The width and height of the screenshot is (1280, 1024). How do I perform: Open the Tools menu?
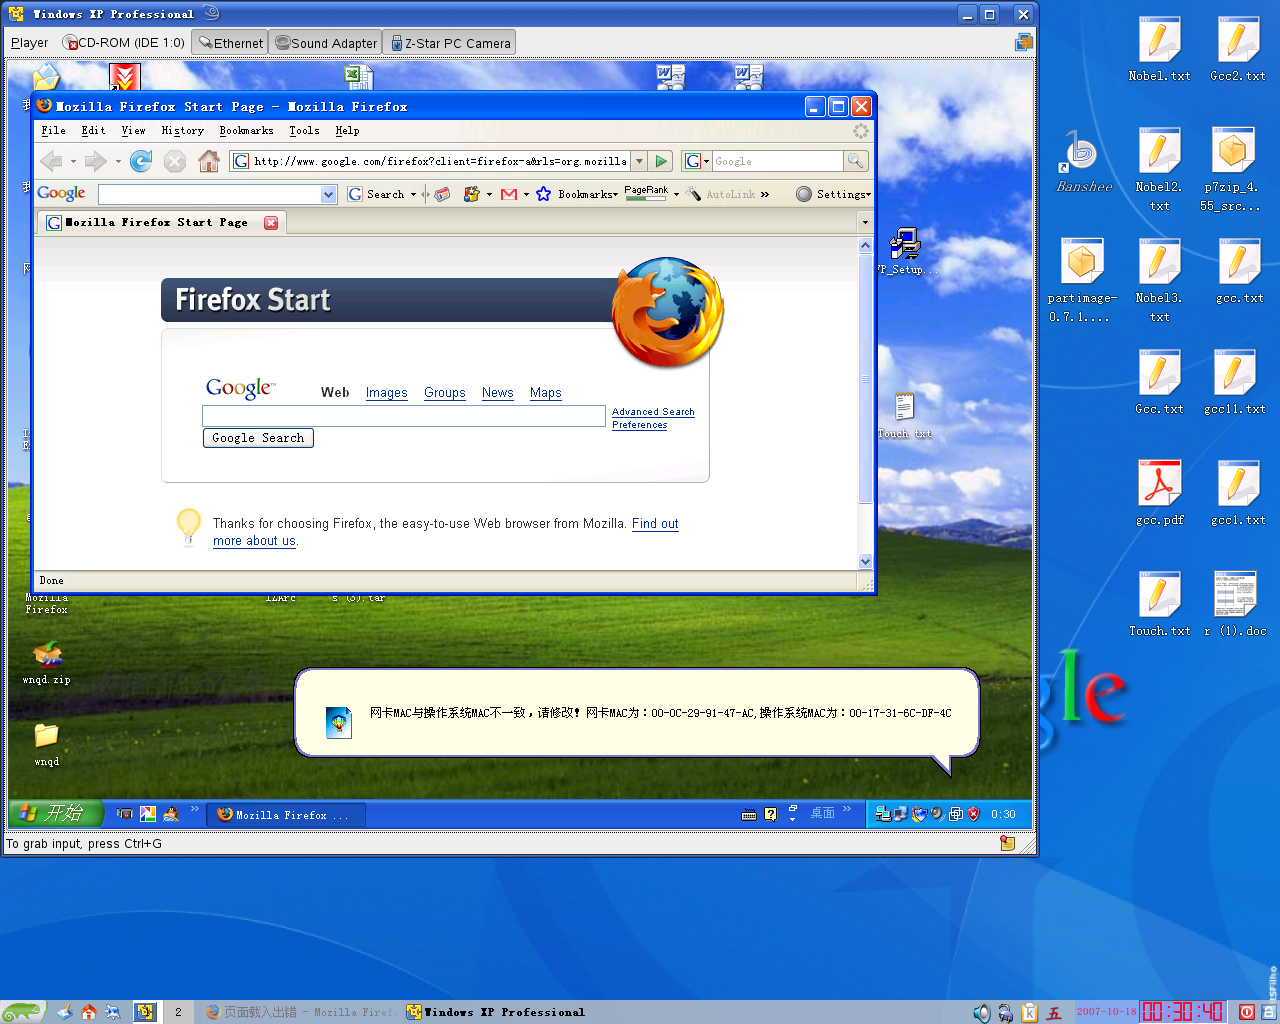tap(304, 131)
